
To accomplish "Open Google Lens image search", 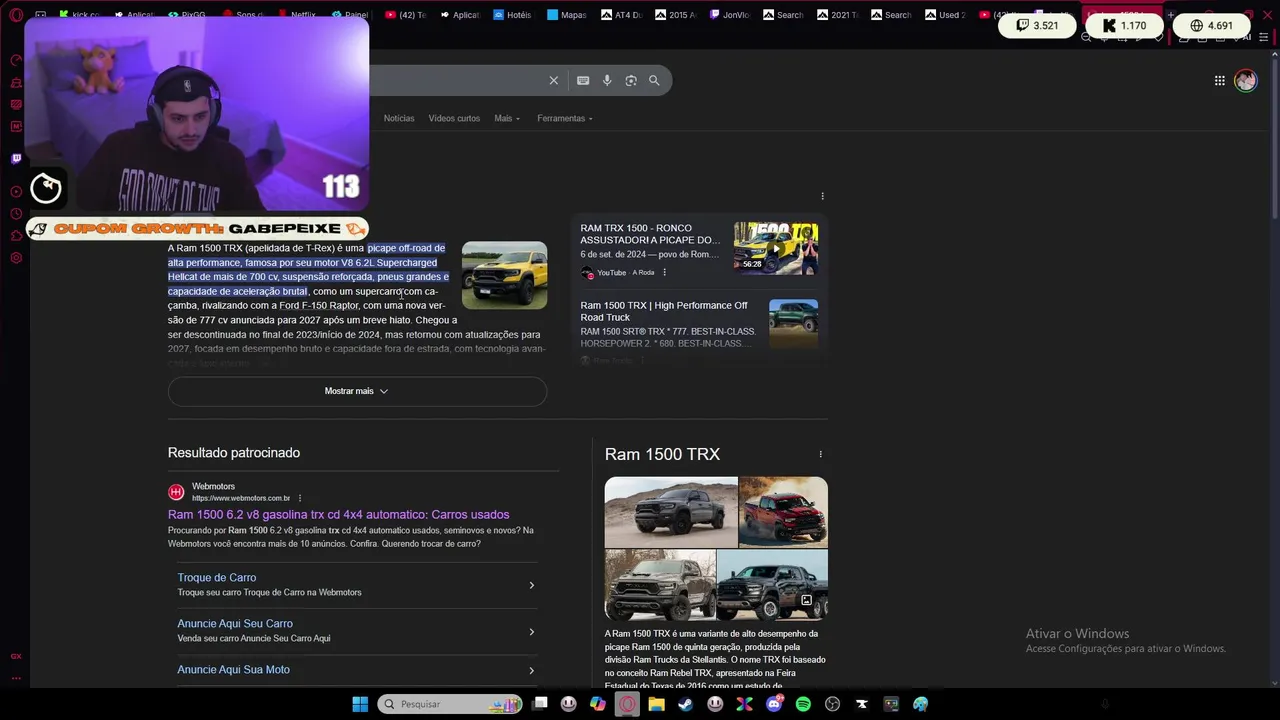I will (631, 80).
